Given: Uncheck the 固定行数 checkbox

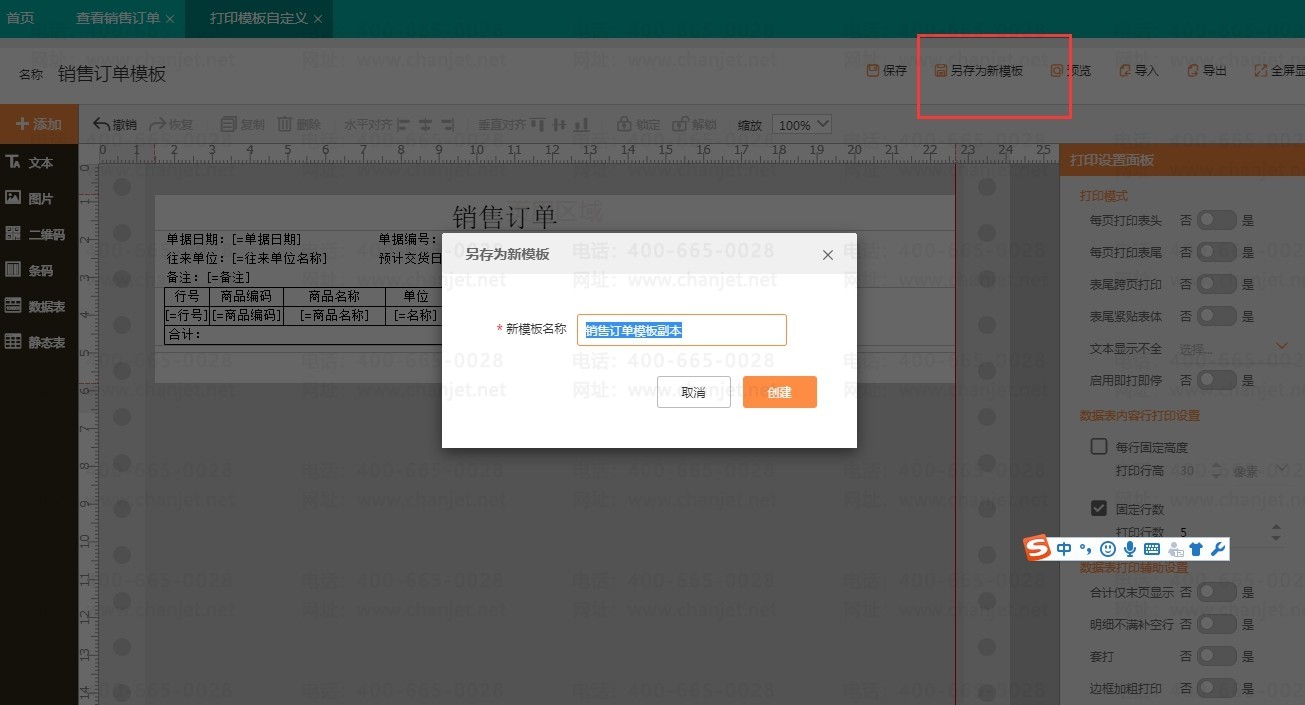Looking at the screenshot, I should click(x=1099, y=509).
